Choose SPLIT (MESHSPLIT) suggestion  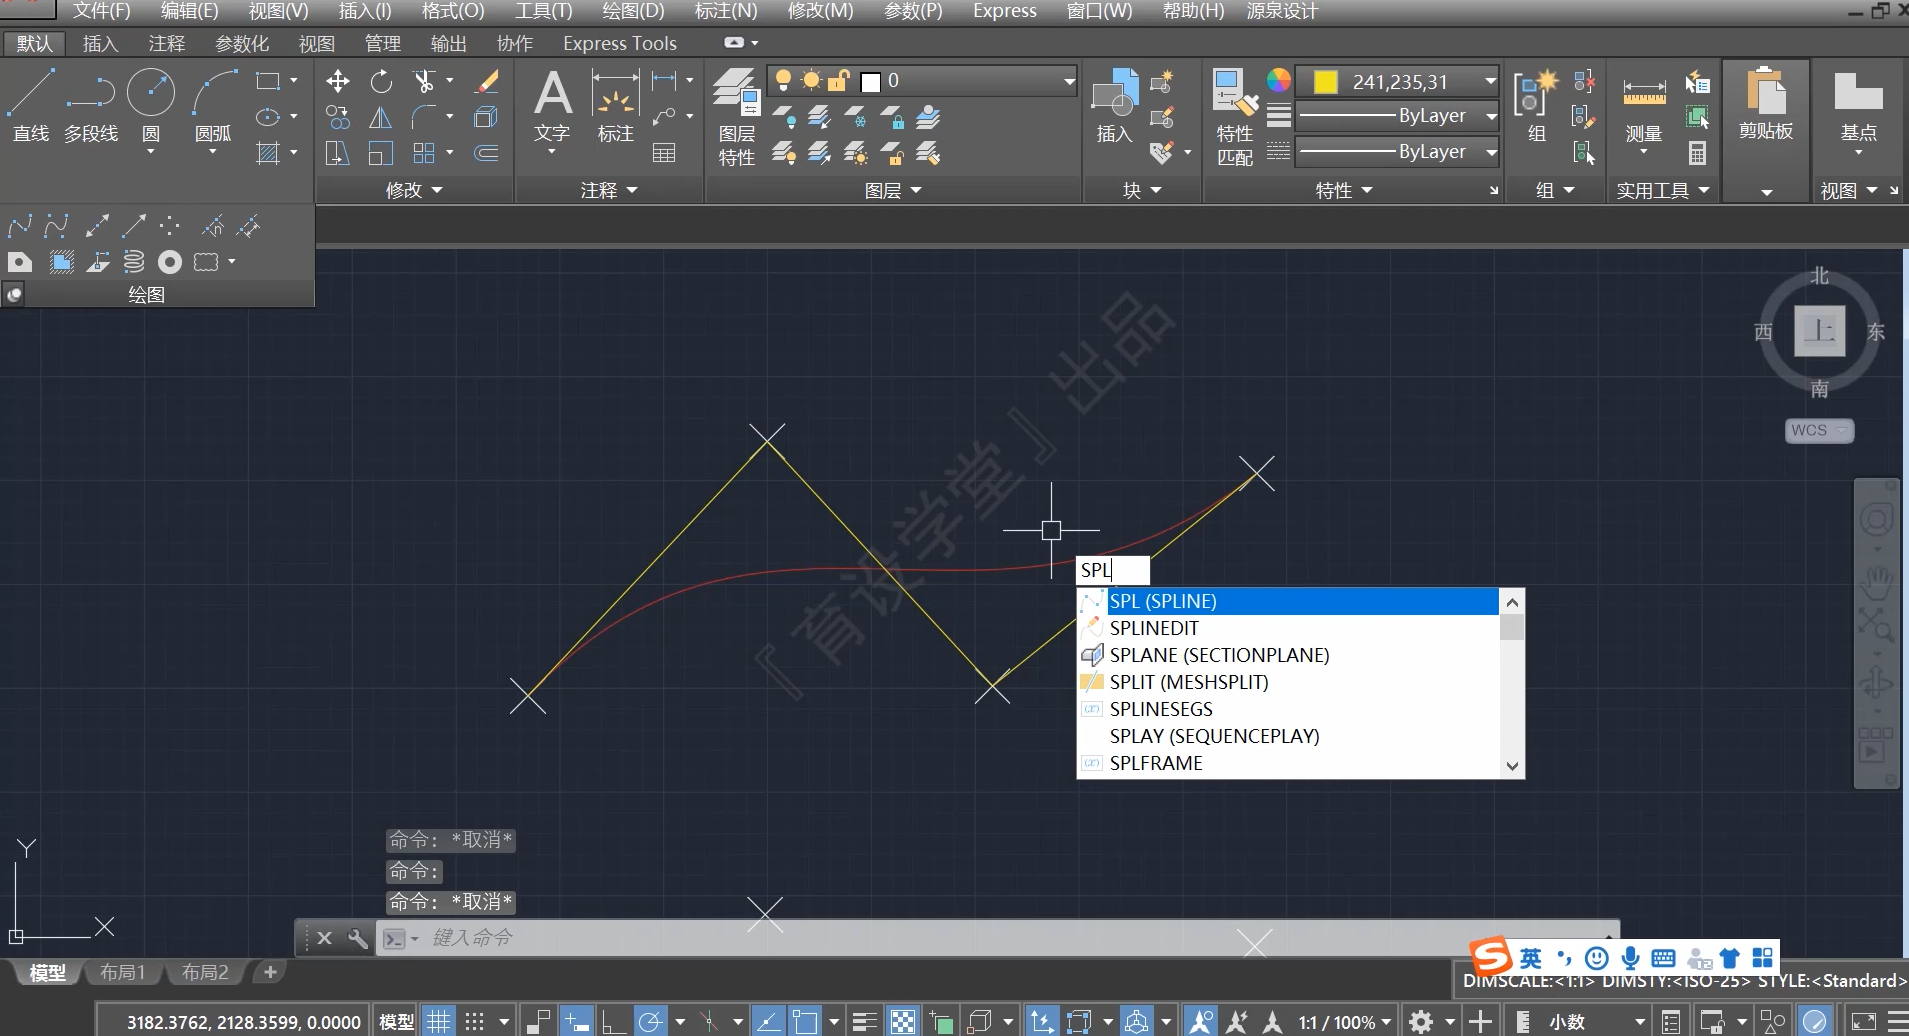click(x=1288, y=682)
